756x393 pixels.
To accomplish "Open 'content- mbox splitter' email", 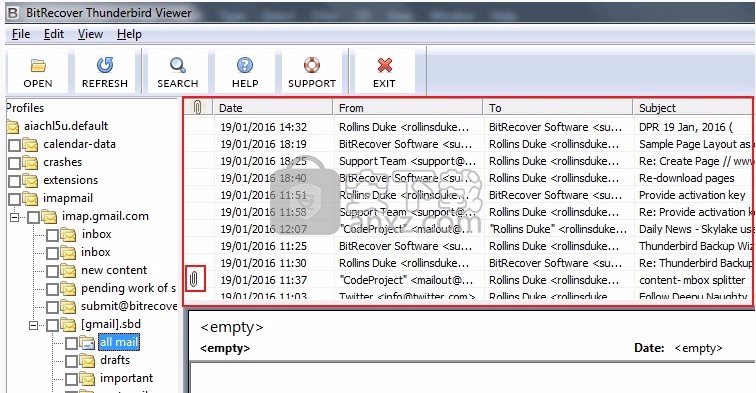I will pos(692,280).
